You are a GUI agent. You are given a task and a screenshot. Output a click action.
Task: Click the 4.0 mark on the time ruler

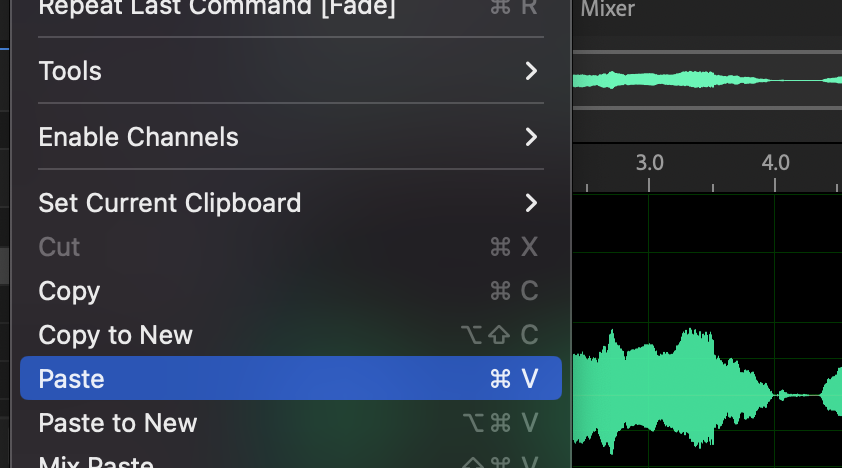tap(775, 163)
